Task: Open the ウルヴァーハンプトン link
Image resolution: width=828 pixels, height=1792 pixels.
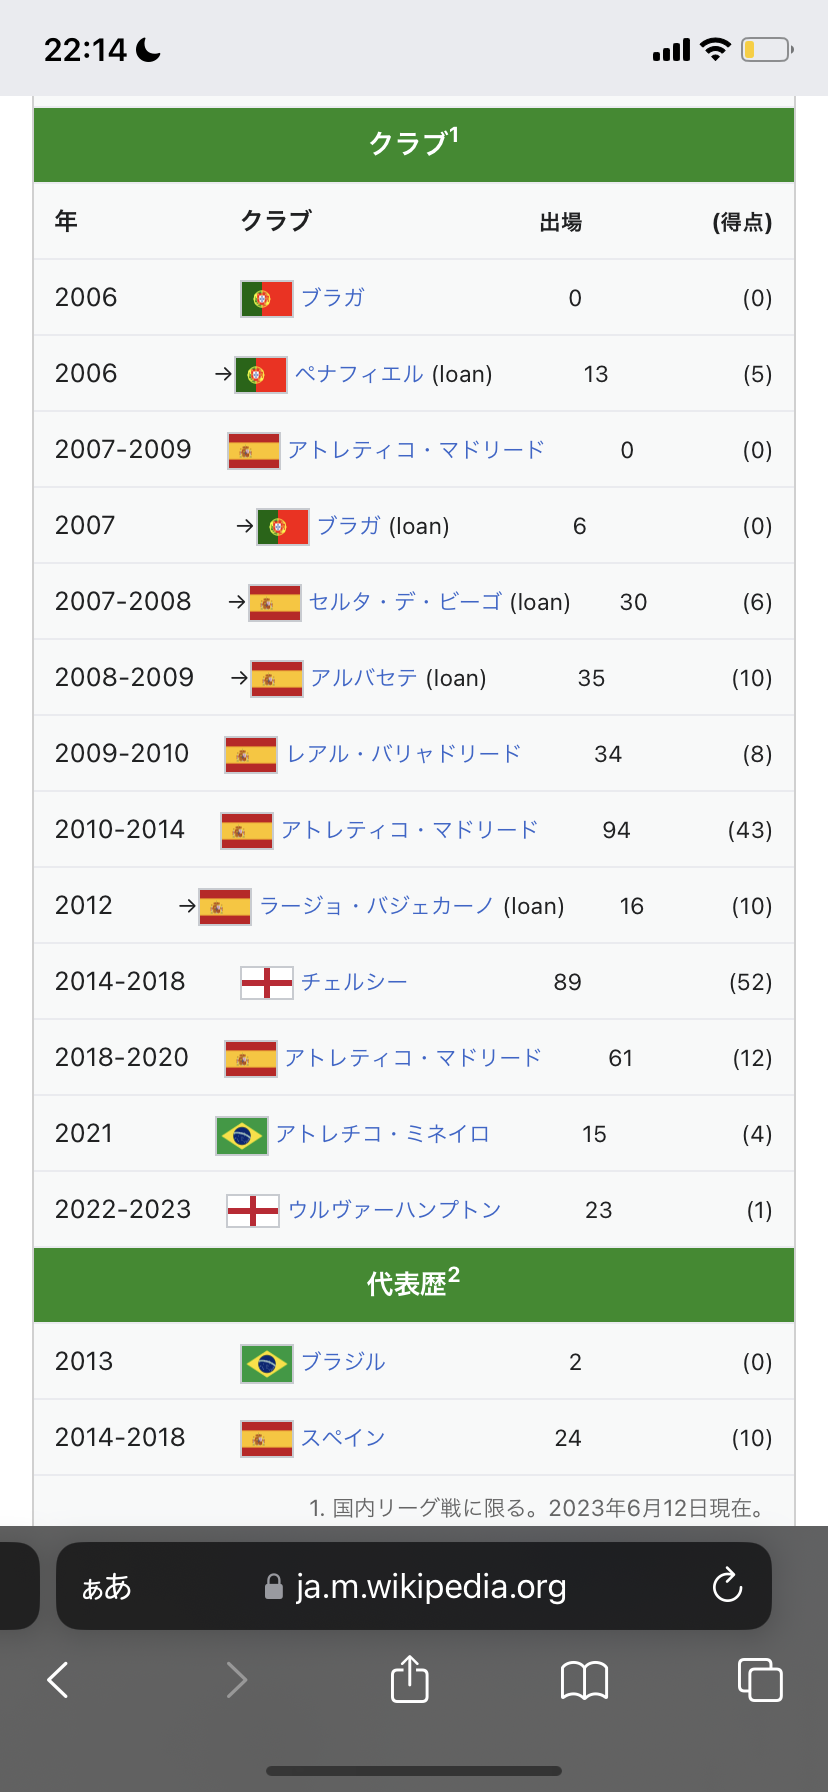Action: (394, 1210)
